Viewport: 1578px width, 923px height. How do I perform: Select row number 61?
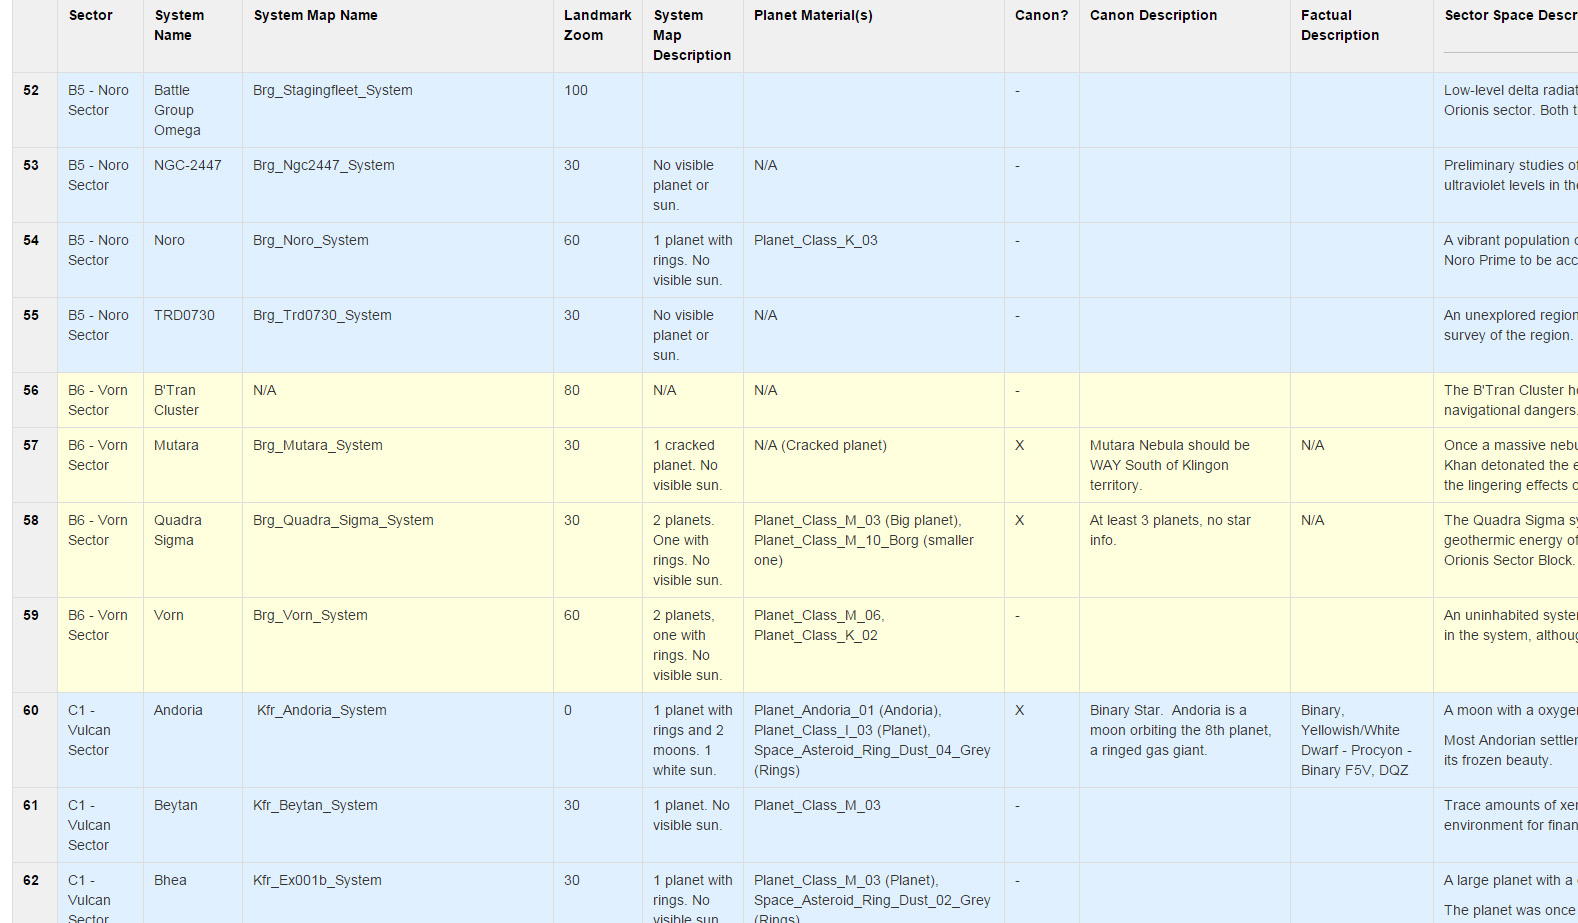coord(35,825)
